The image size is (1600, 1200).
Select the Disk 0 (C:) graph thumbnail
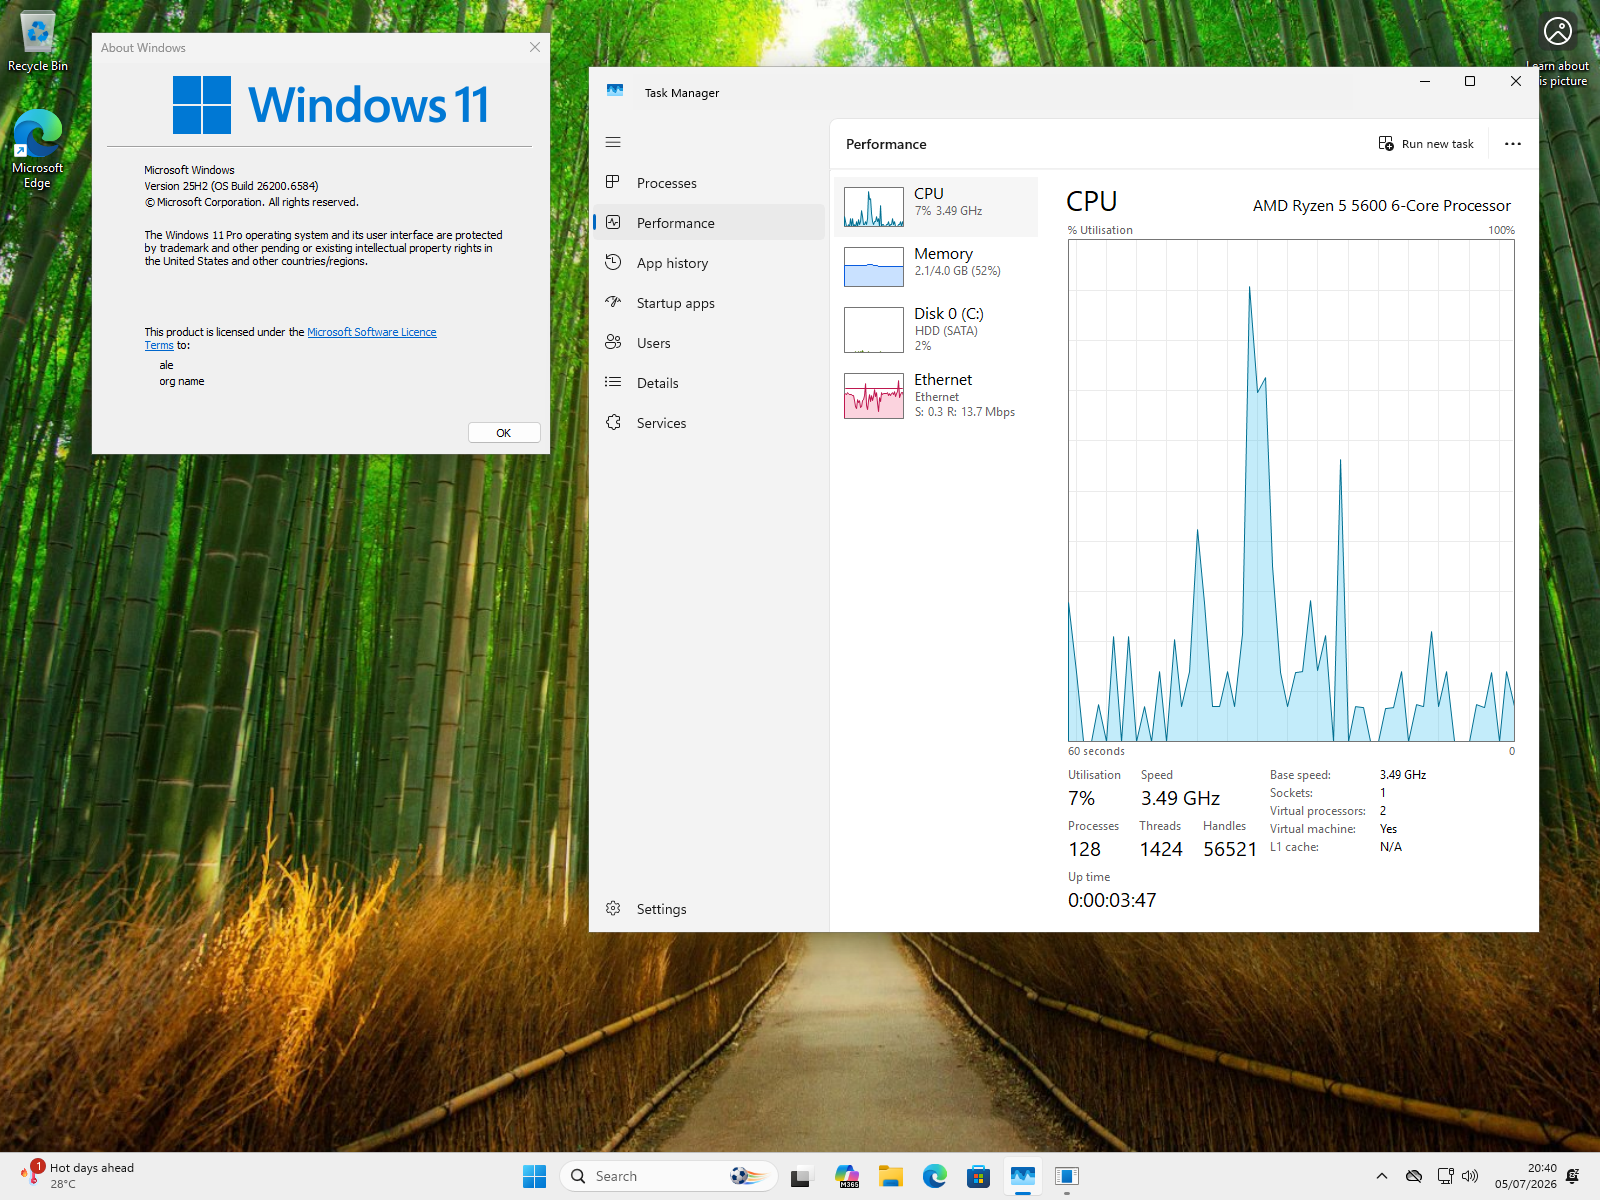(x=874, y=330)
